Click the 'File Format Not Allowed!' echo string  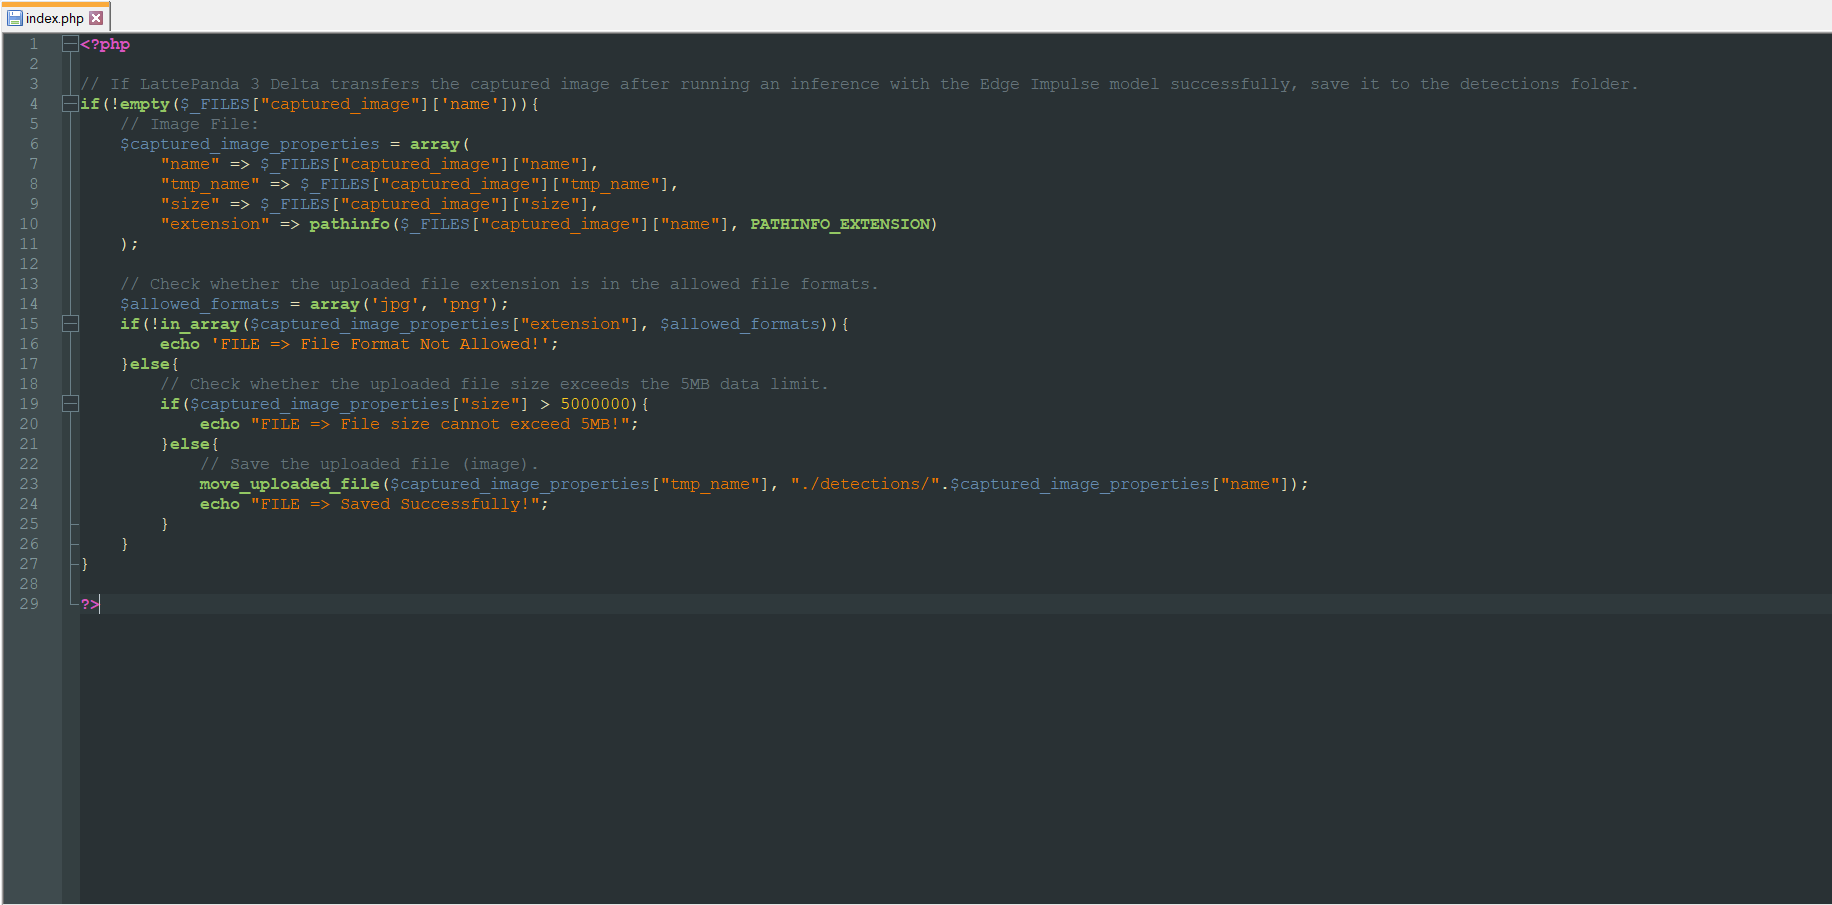pyautogui.click(x=384, y=344)
